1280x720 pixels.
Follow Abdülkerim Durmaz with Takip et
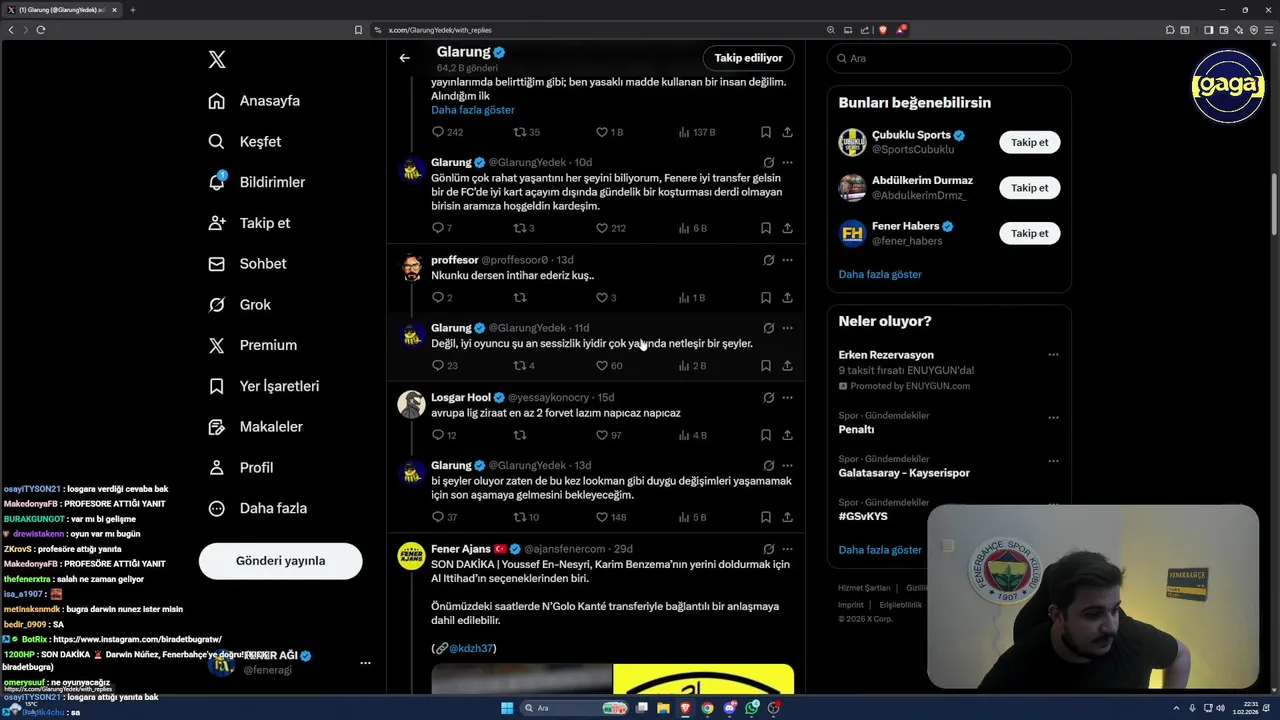point(1029,188)
